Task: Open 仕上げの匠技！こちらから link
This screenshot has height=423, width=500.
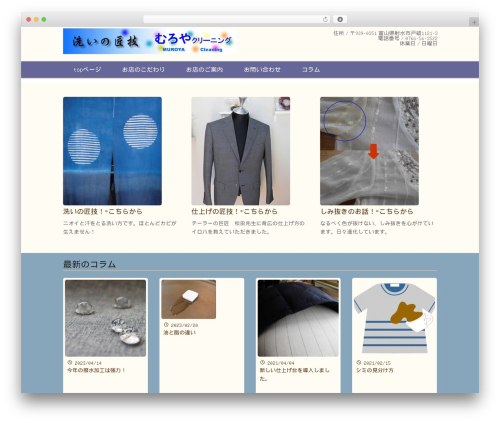Action: click(234, 211)
